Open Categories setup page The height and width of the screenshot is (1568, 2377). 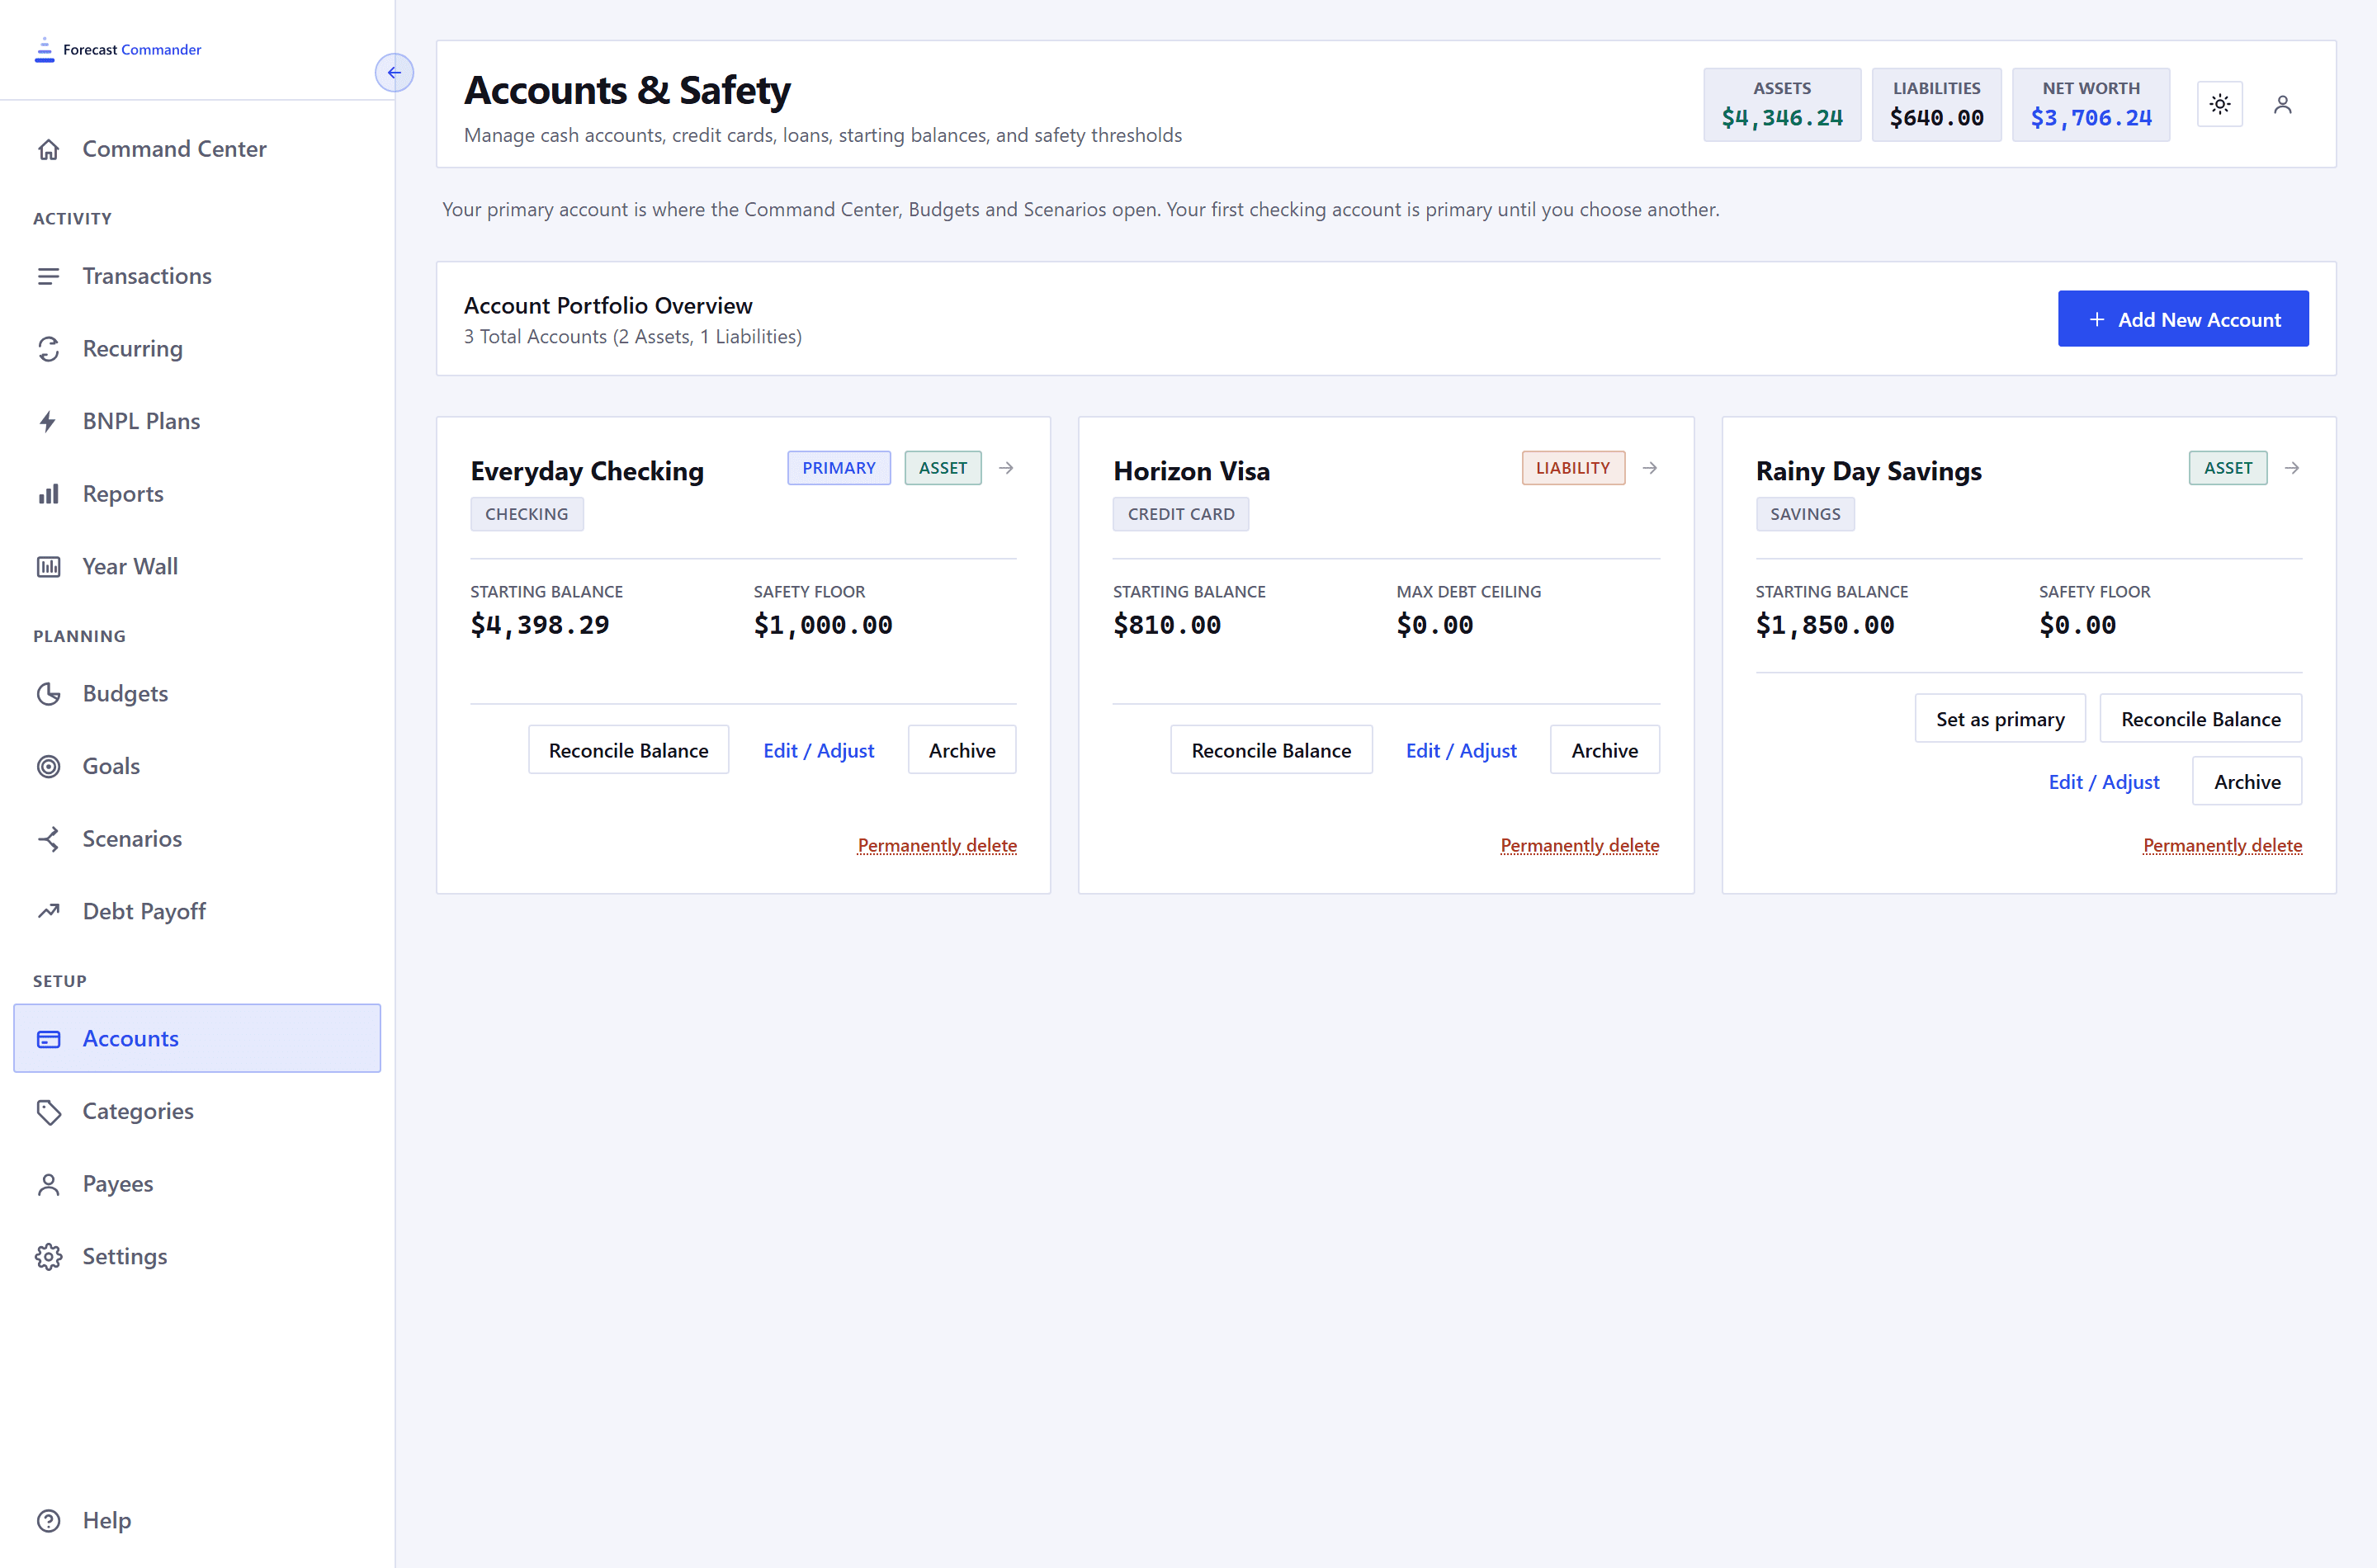point(197,1111)
